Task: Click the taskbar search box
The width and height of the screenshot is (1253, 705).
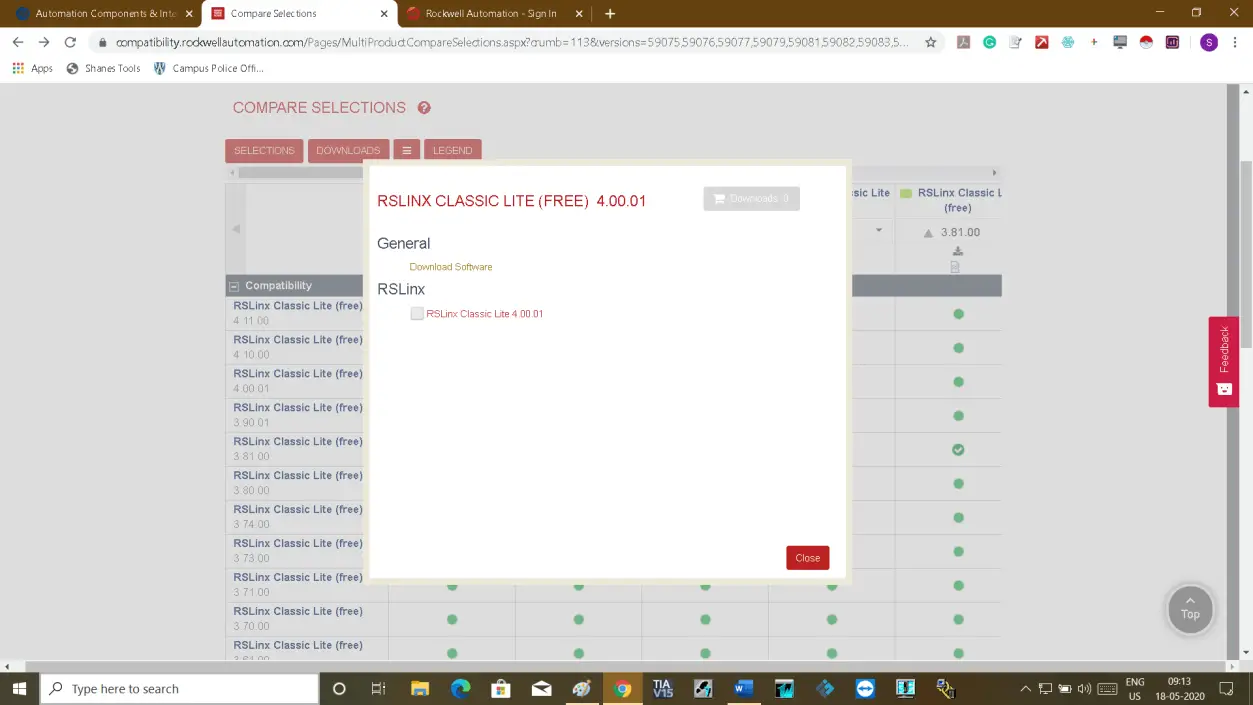Action: pos(180,688)
